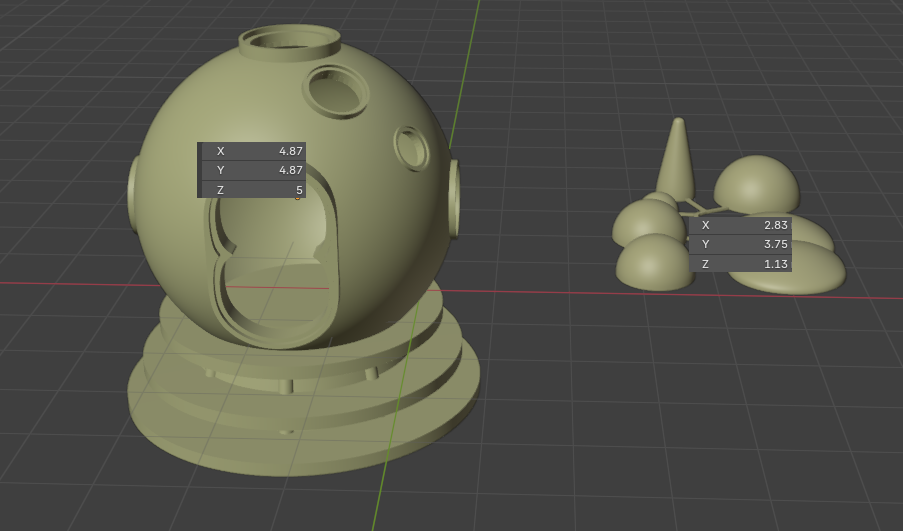This screenshot has height=531, width=903.
Task: Click the small round porthole on the sphere's right
Action: 412,149
